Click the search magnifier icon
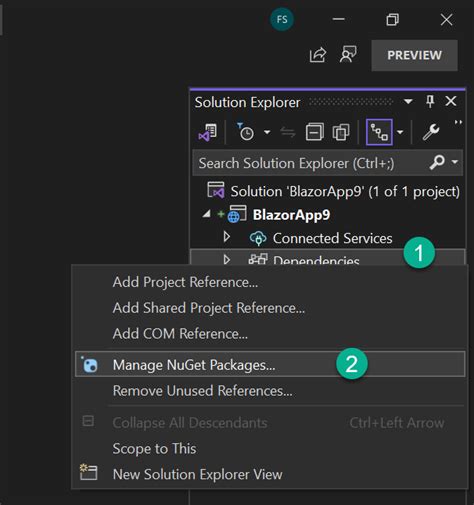The width and height of the screenshot is (474, 505). pyautogui.click(x=437, y=162)
